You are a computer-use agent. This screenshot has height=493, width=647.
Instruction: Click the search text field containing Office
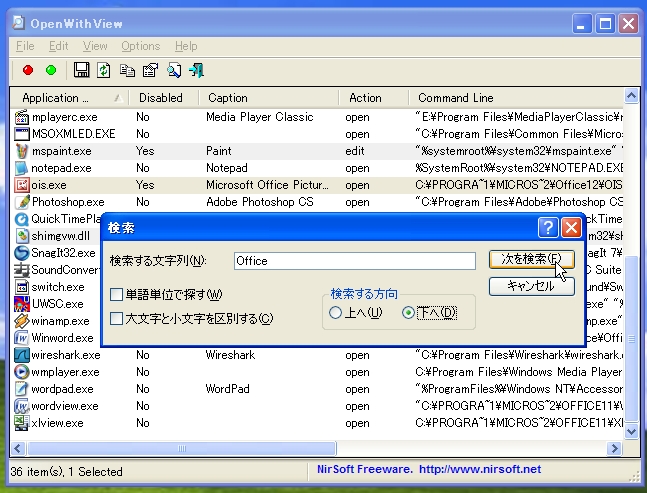(354, 261)
